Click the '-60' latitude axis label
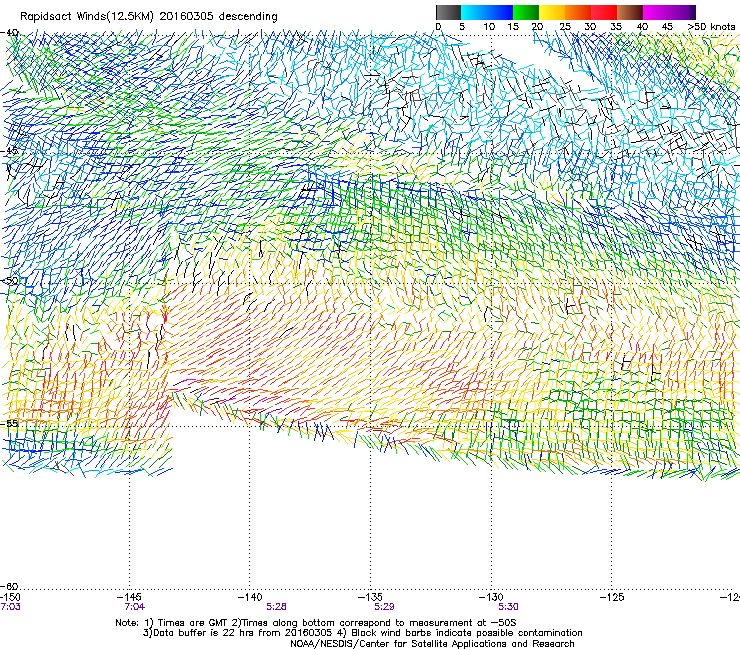Image resolution: width=740 pixels, height=650 pixels. click(x=9, y=587)
